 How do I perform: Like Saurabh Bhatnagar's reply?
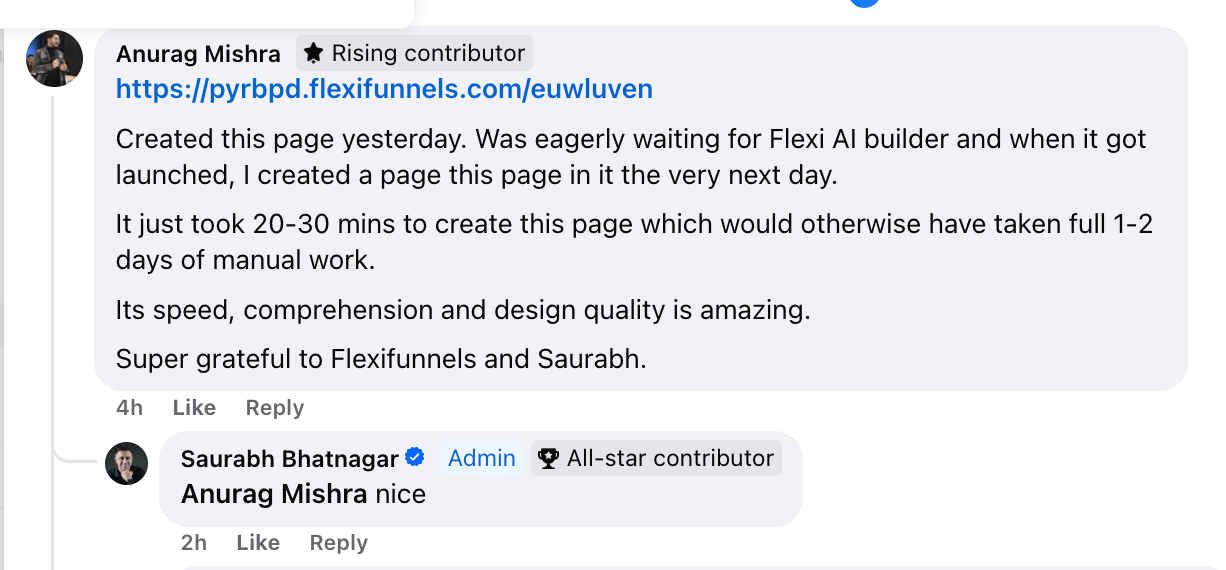(x=258, y=543)
